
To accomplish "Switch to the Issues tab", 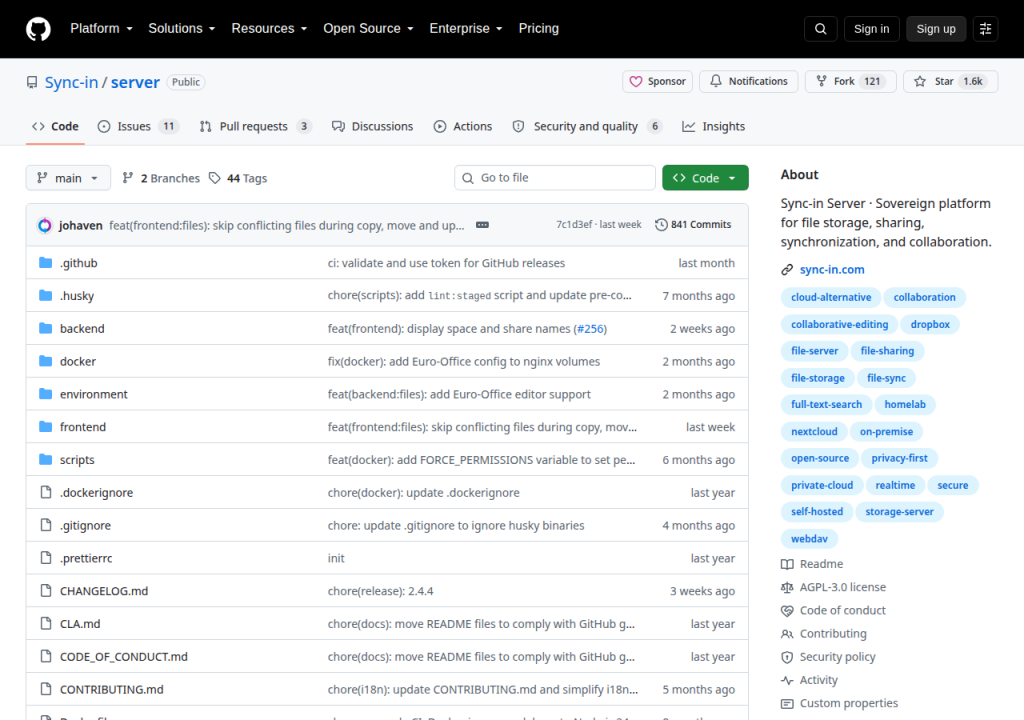I will (138, 126).
